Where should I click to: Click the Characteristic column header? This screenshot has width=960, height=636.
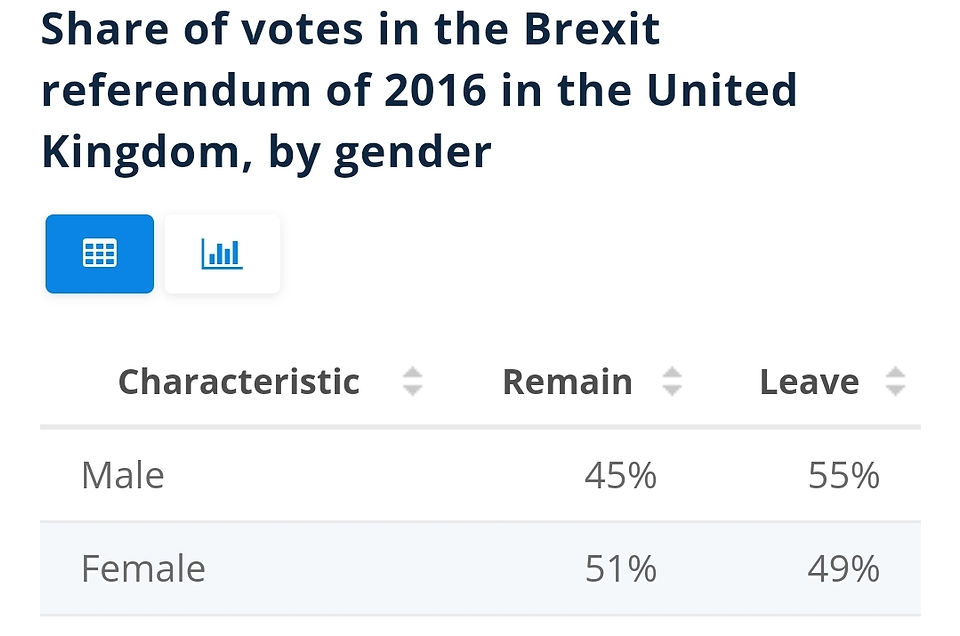[x=239, y=382]
